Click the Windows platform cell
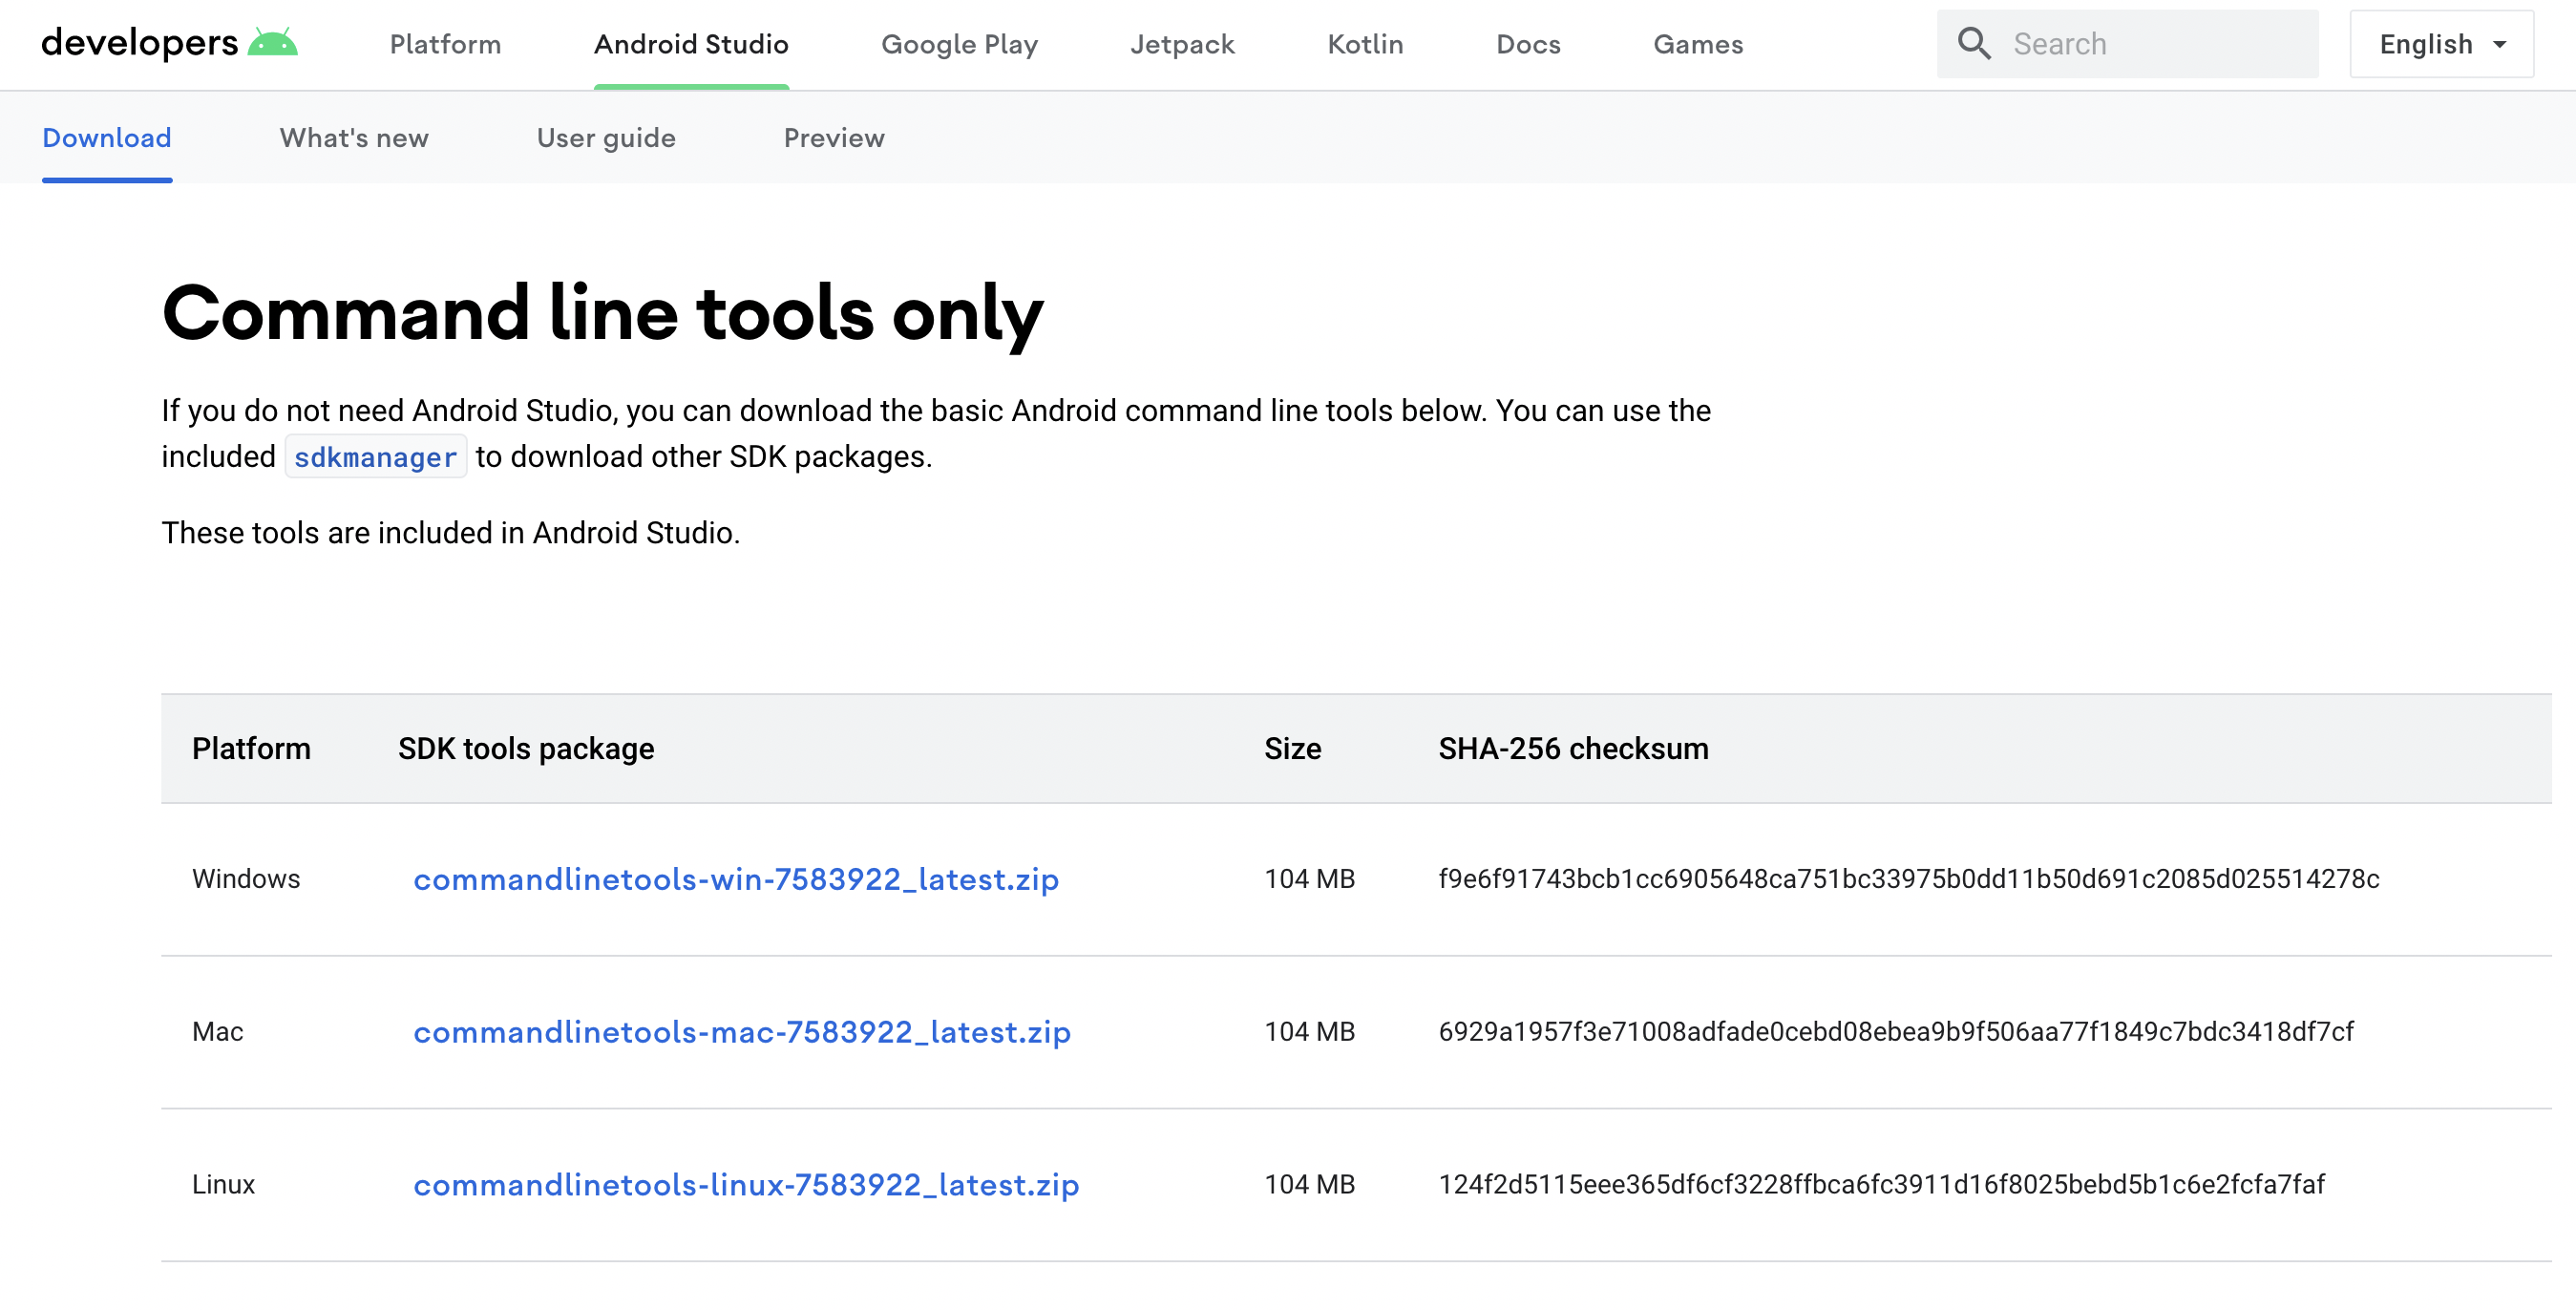This screenshot has height=1310, width=2576. pyautogui.click(x=246, y=879)
